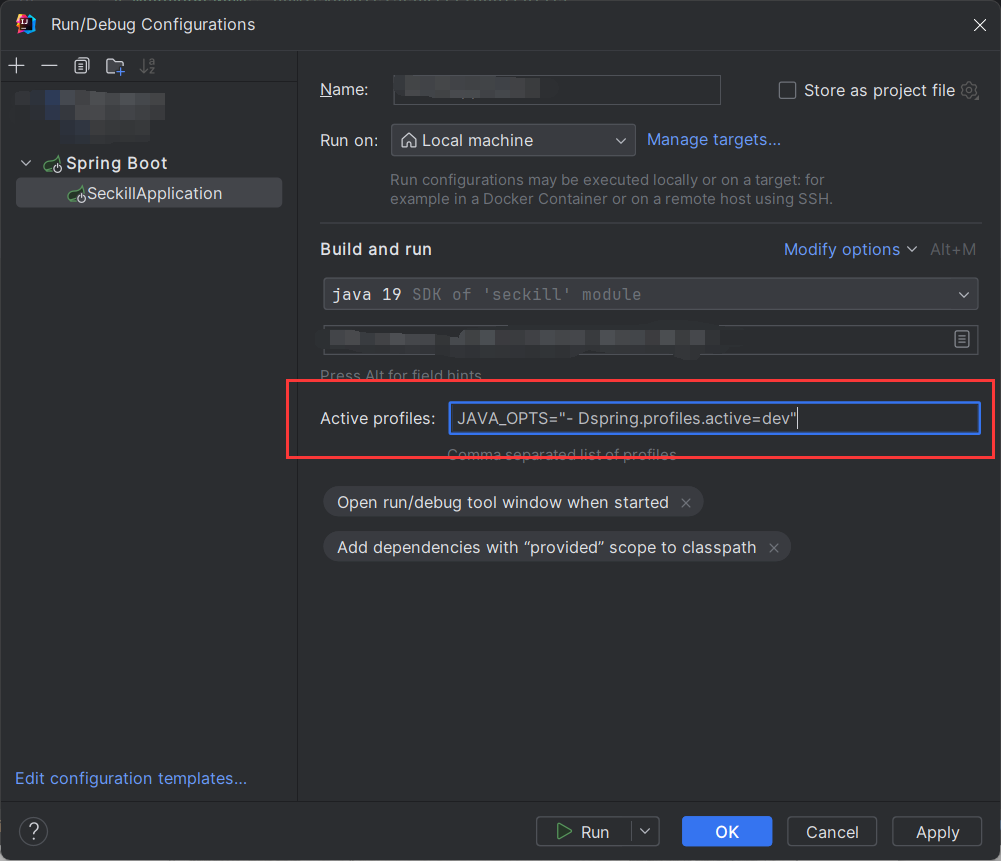Click the gear icon beside Store as project file
The image size is (1001, 861).
[x=969, y=91]
